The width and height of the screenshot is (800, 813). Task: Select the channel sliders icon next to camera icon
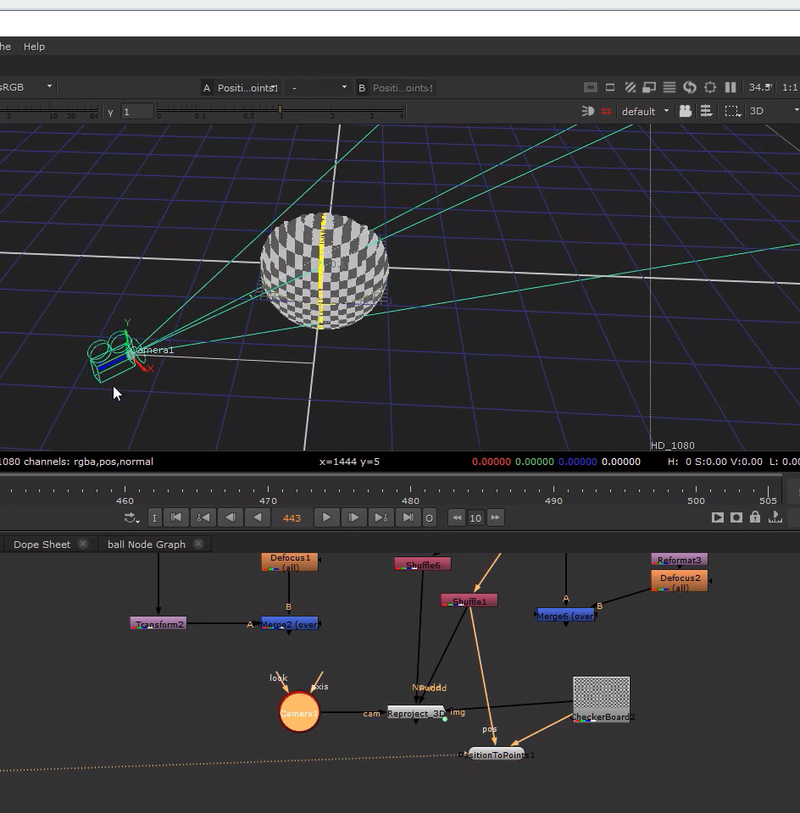coord(706,112)
